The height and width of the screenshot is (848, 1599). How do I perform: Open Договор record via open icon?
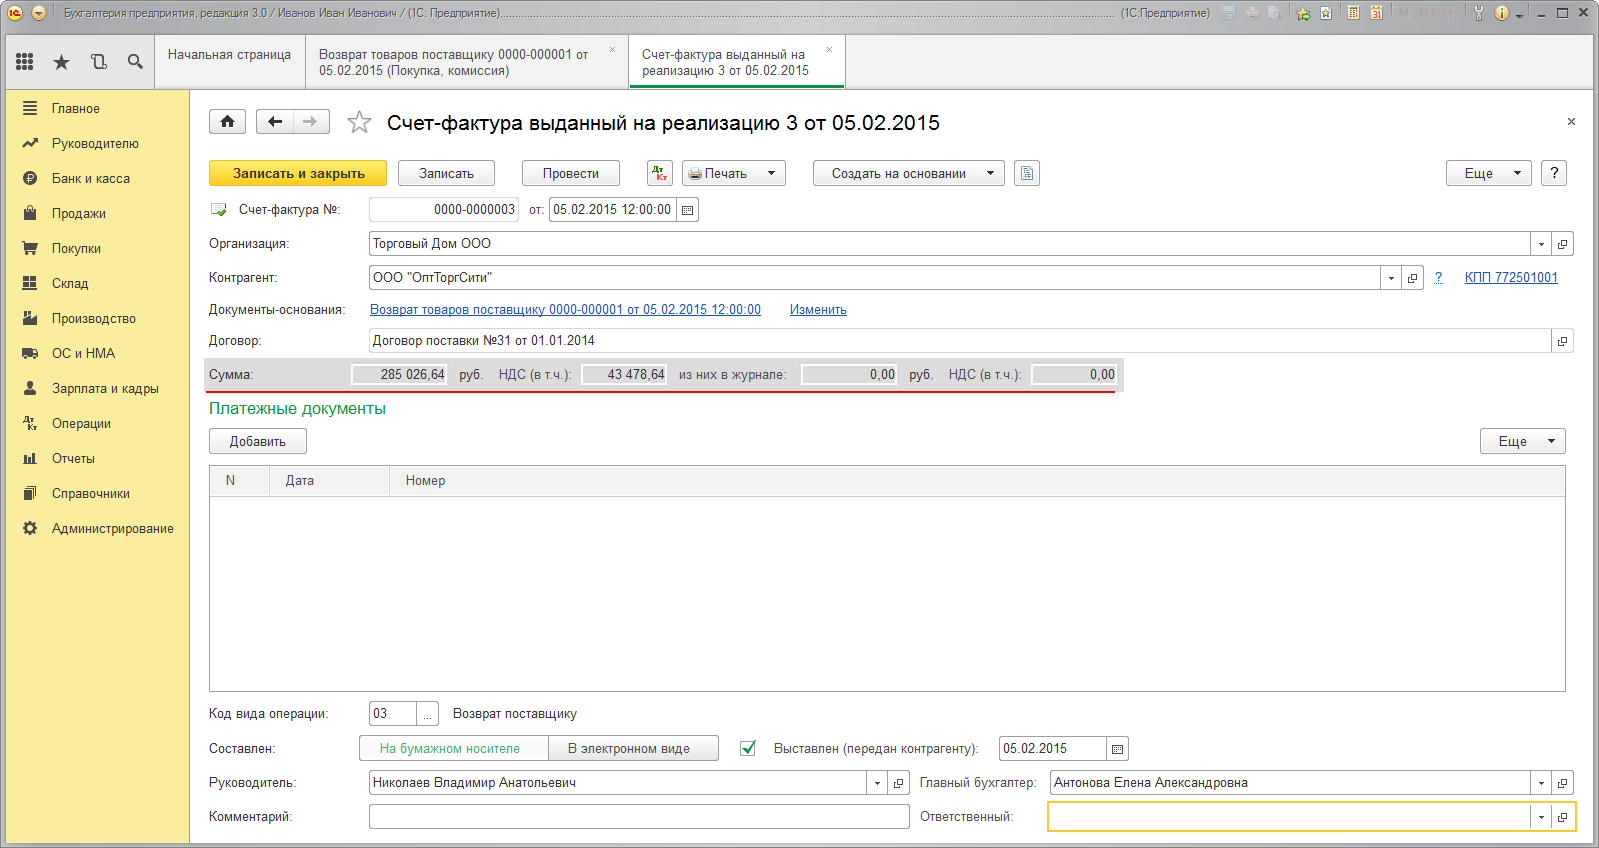[1562, 341]
